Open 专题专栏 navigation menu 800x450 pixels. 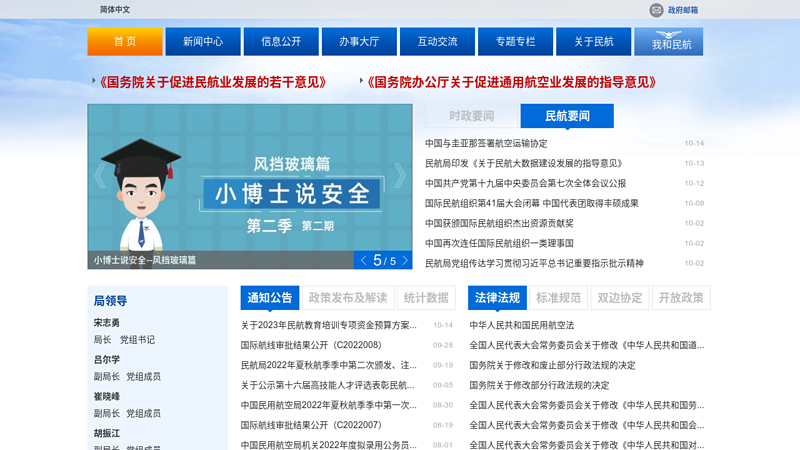515,41
